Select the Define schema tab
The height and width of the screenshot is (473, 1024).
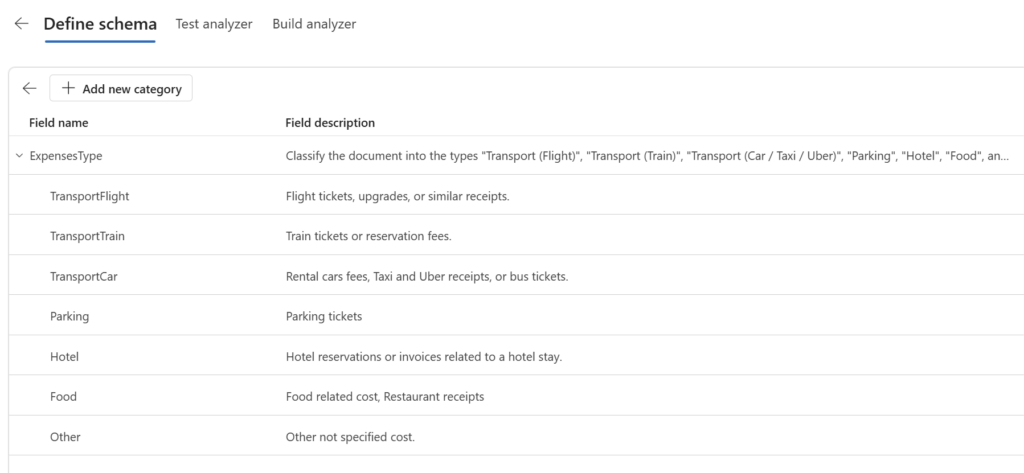pyautogui.click(x=100, y=24)
